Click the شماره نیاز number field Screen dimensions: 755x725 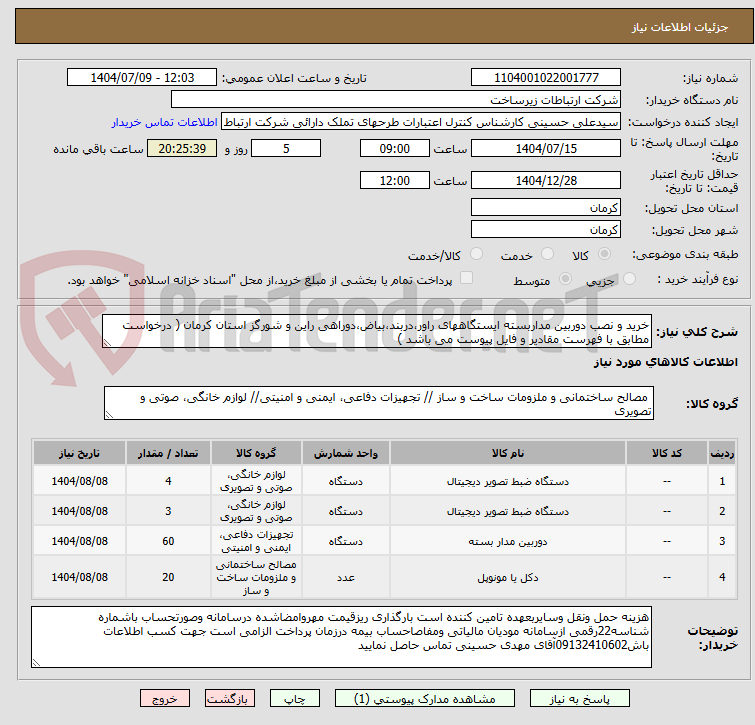click(x=546, y=78)
